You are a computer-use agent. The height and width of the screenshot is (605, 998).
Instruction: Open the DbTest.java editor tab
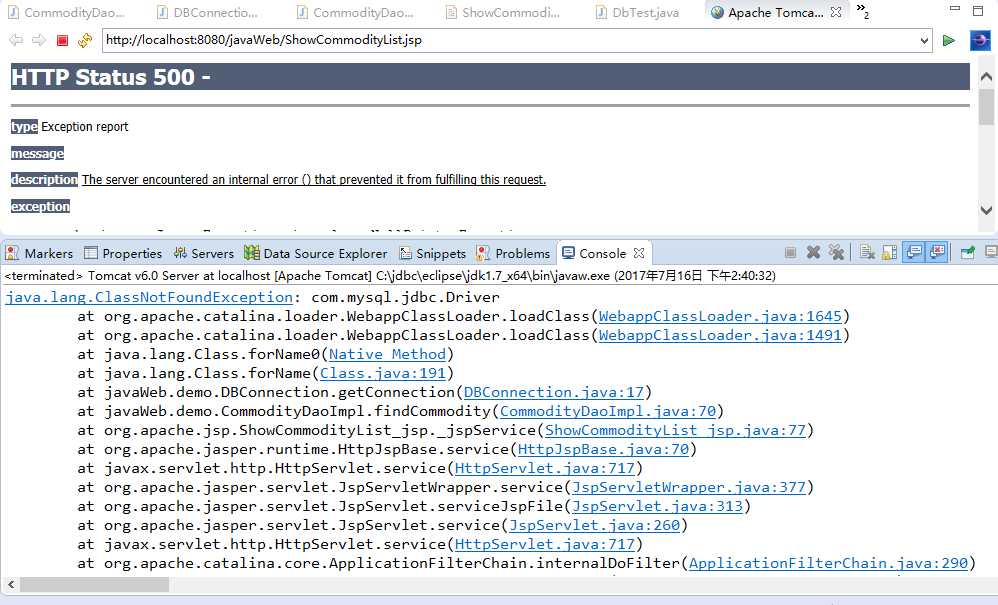[x=637, y=12]
